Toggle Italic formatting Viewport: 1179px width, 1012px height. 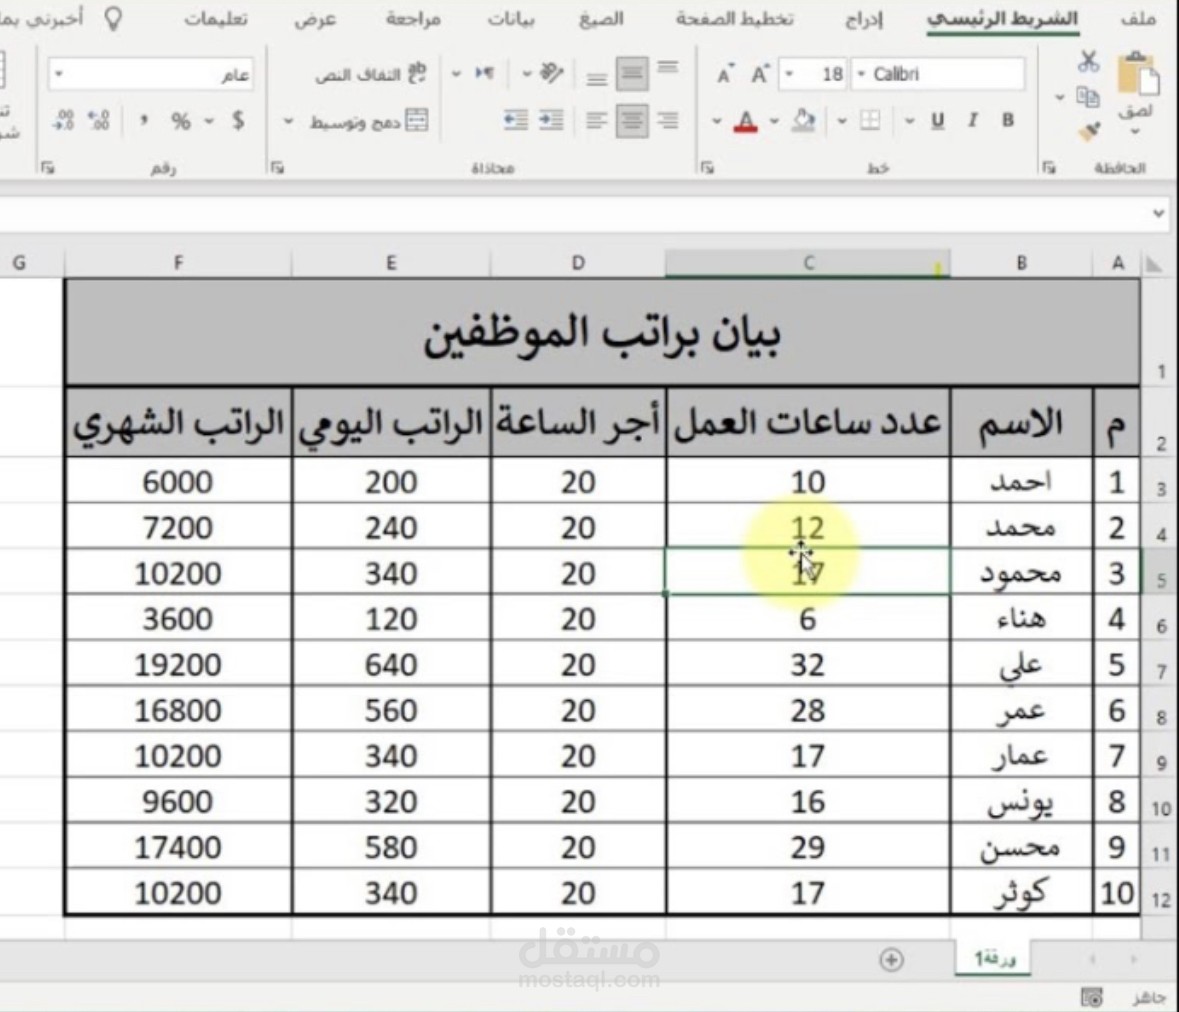(973, 120)
